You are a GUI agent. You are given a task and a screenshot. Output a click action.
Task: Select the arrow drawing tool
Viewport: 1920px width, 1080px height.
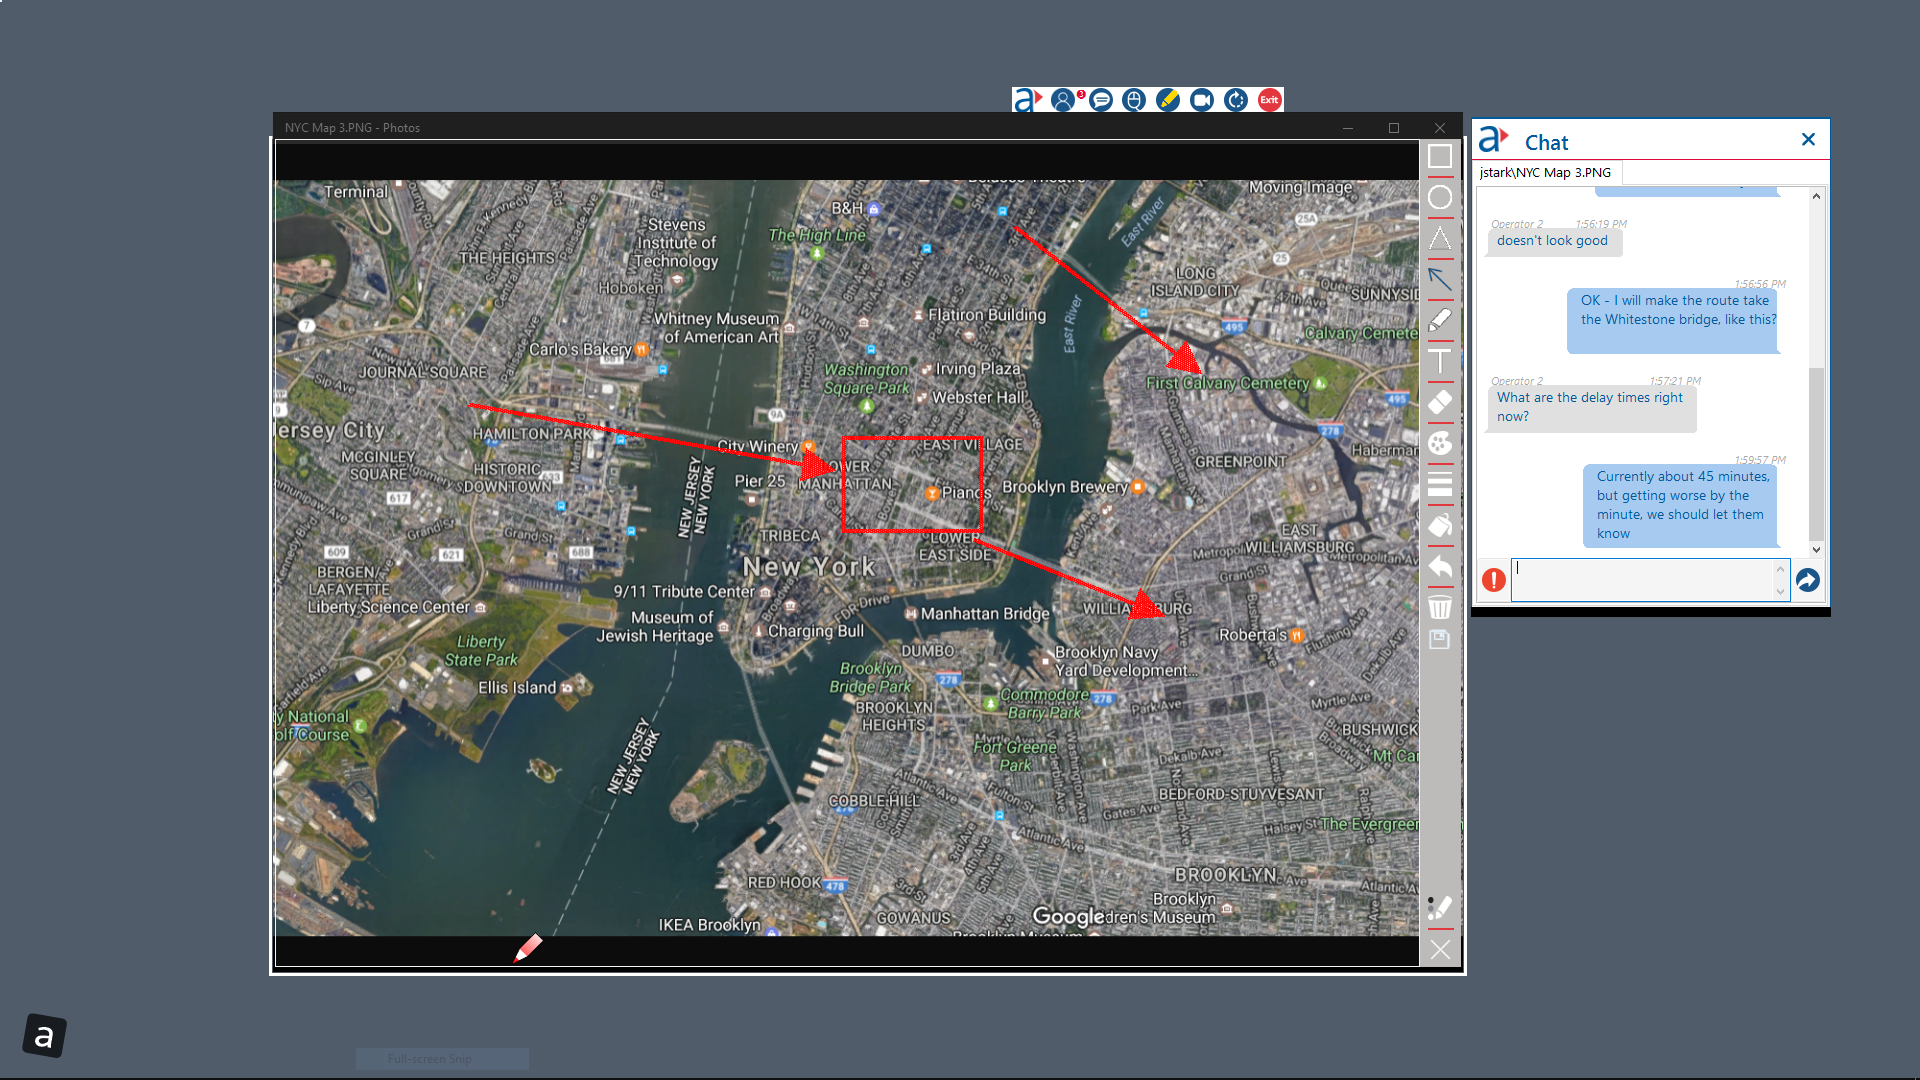pos(1440,279)
